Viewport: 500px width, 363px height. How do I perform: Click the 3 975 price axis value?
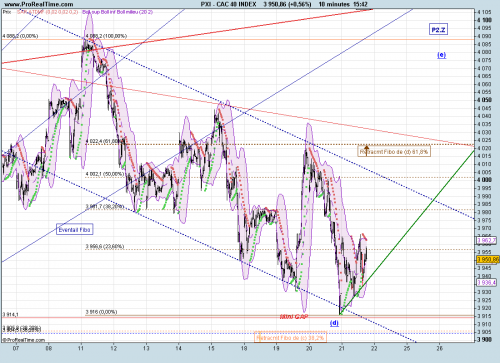coord(484,220)
